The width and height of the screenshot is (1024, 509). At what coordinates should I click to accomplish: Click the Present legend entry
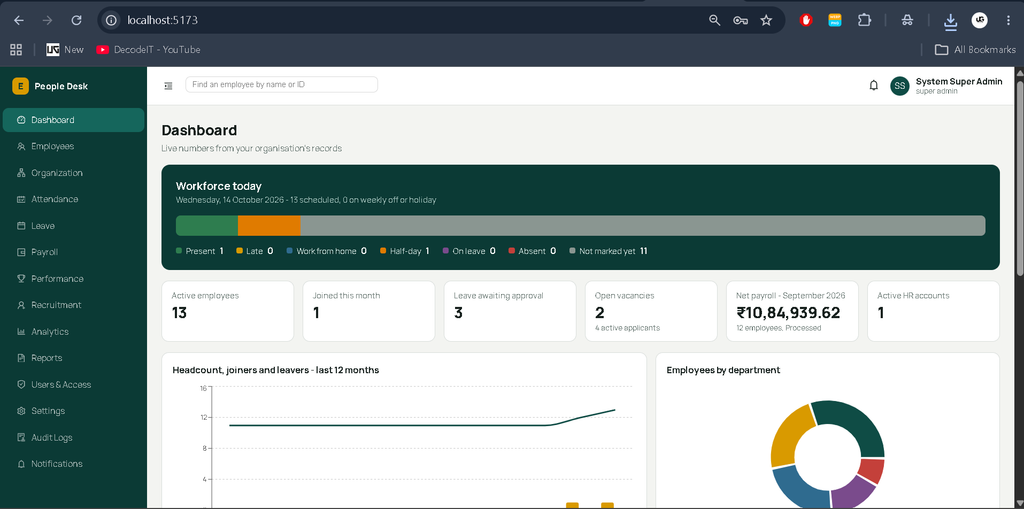pyautogui.click(x=200, y=251)
